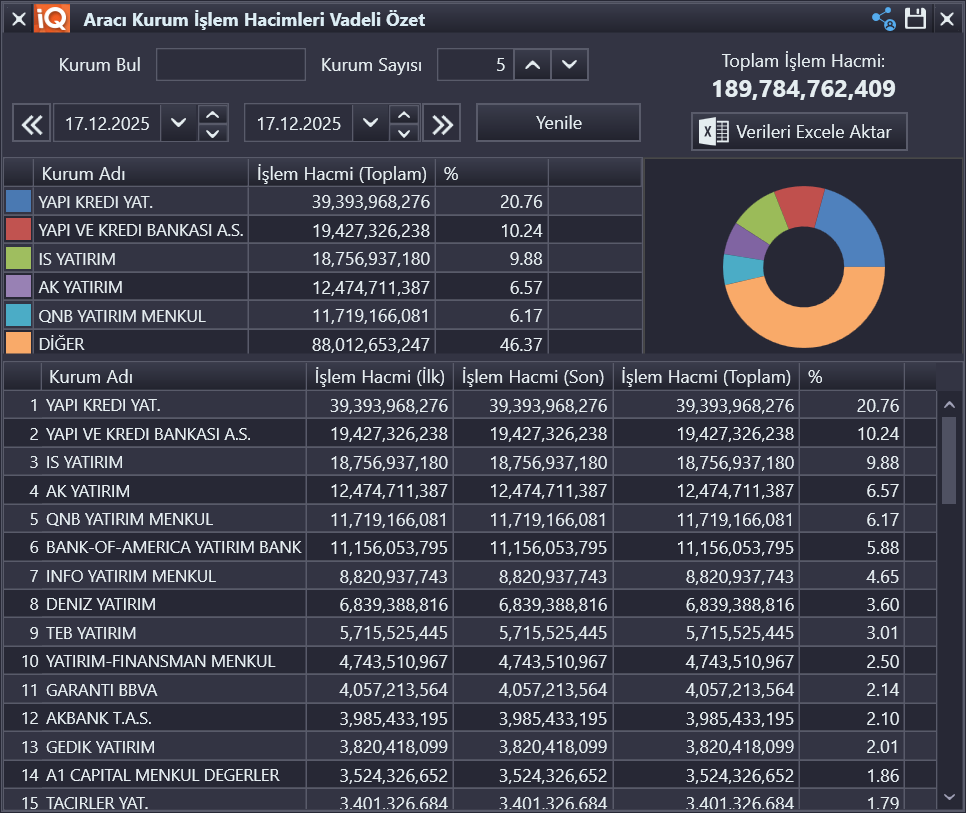Viewport: 966px width, 813px height.
Task: Export data with Verileri Excele Aktar
Action: click(799, 132)
